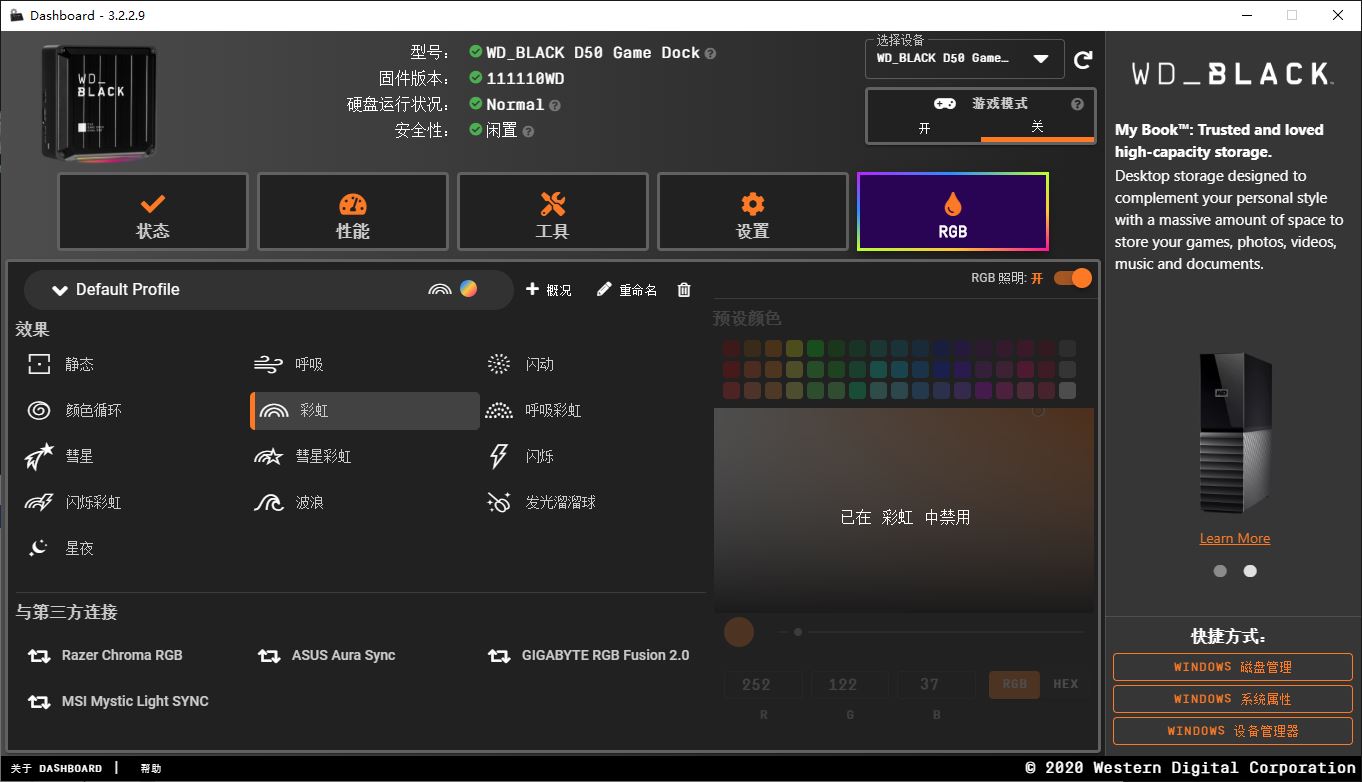
Task: Open help icon next to 游戏模式
Action: pyautogui.click(x=1077, y=104)
